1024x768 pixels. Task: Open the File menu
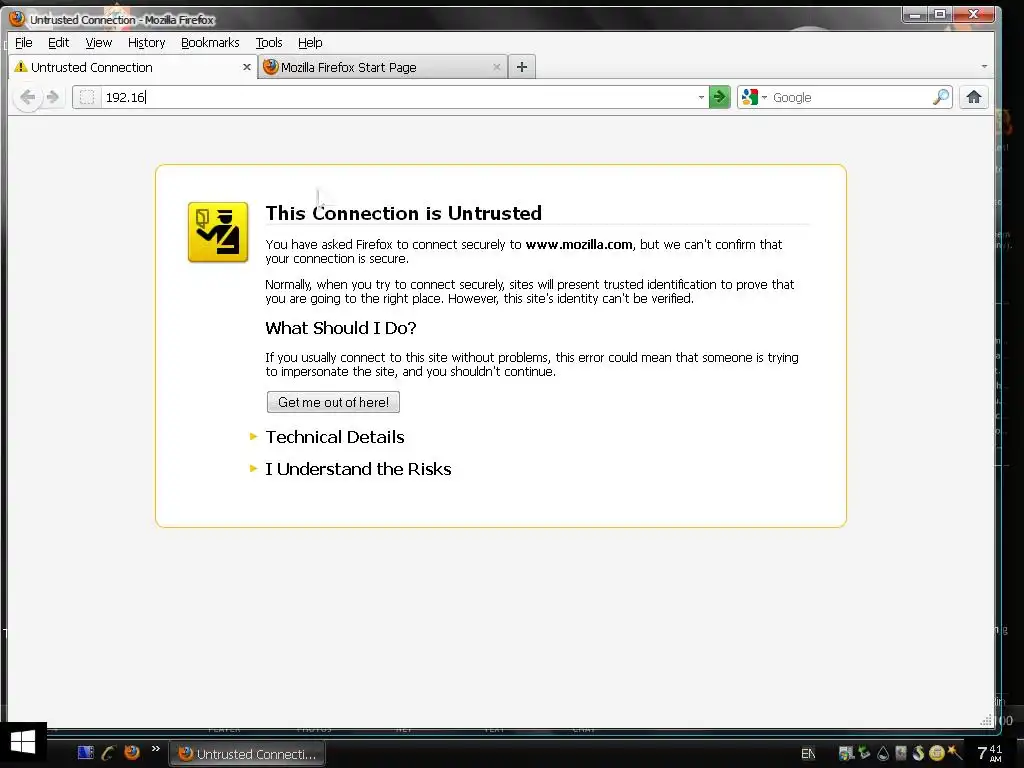24,42
